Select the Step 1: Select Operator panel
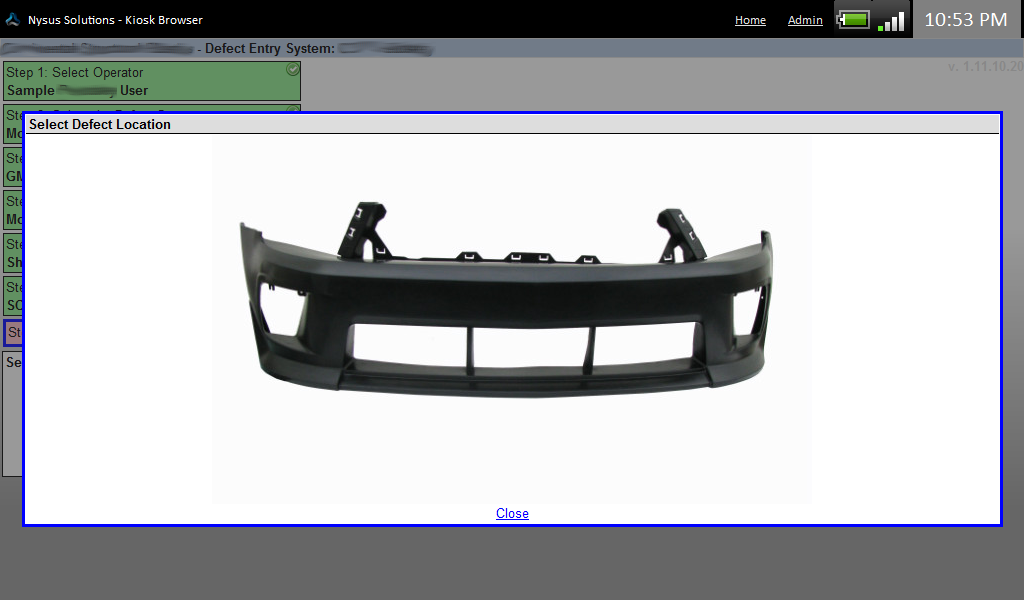The height and width of the screenshot is (600, 1024). click(x=150, y=81)
